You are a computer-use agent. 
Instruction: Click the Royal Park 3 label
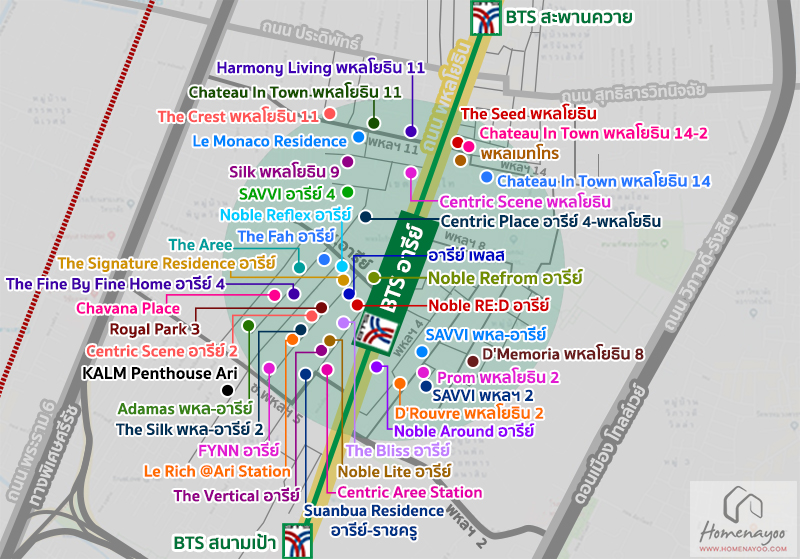pyautogui.click(x=155, y=329)
